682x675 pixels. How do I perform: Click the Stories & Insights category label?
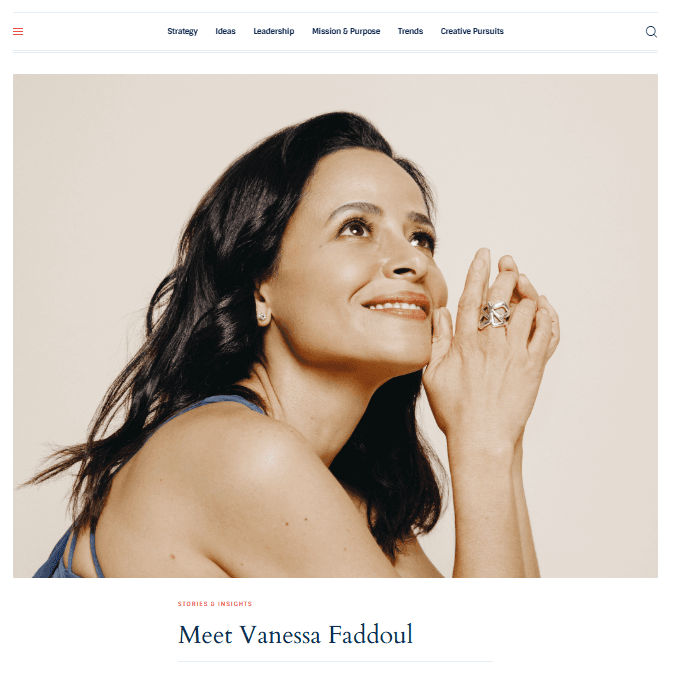tap(215, 604)
